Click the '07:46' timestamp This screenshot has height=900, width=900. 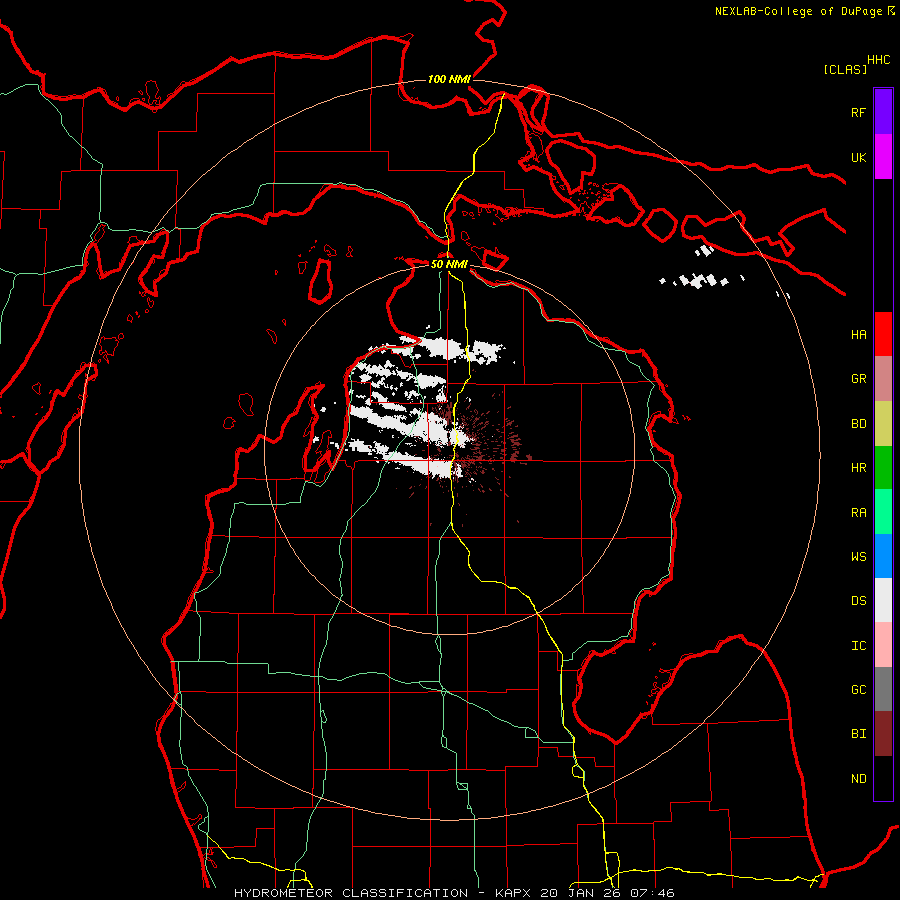tap(652, 893)
